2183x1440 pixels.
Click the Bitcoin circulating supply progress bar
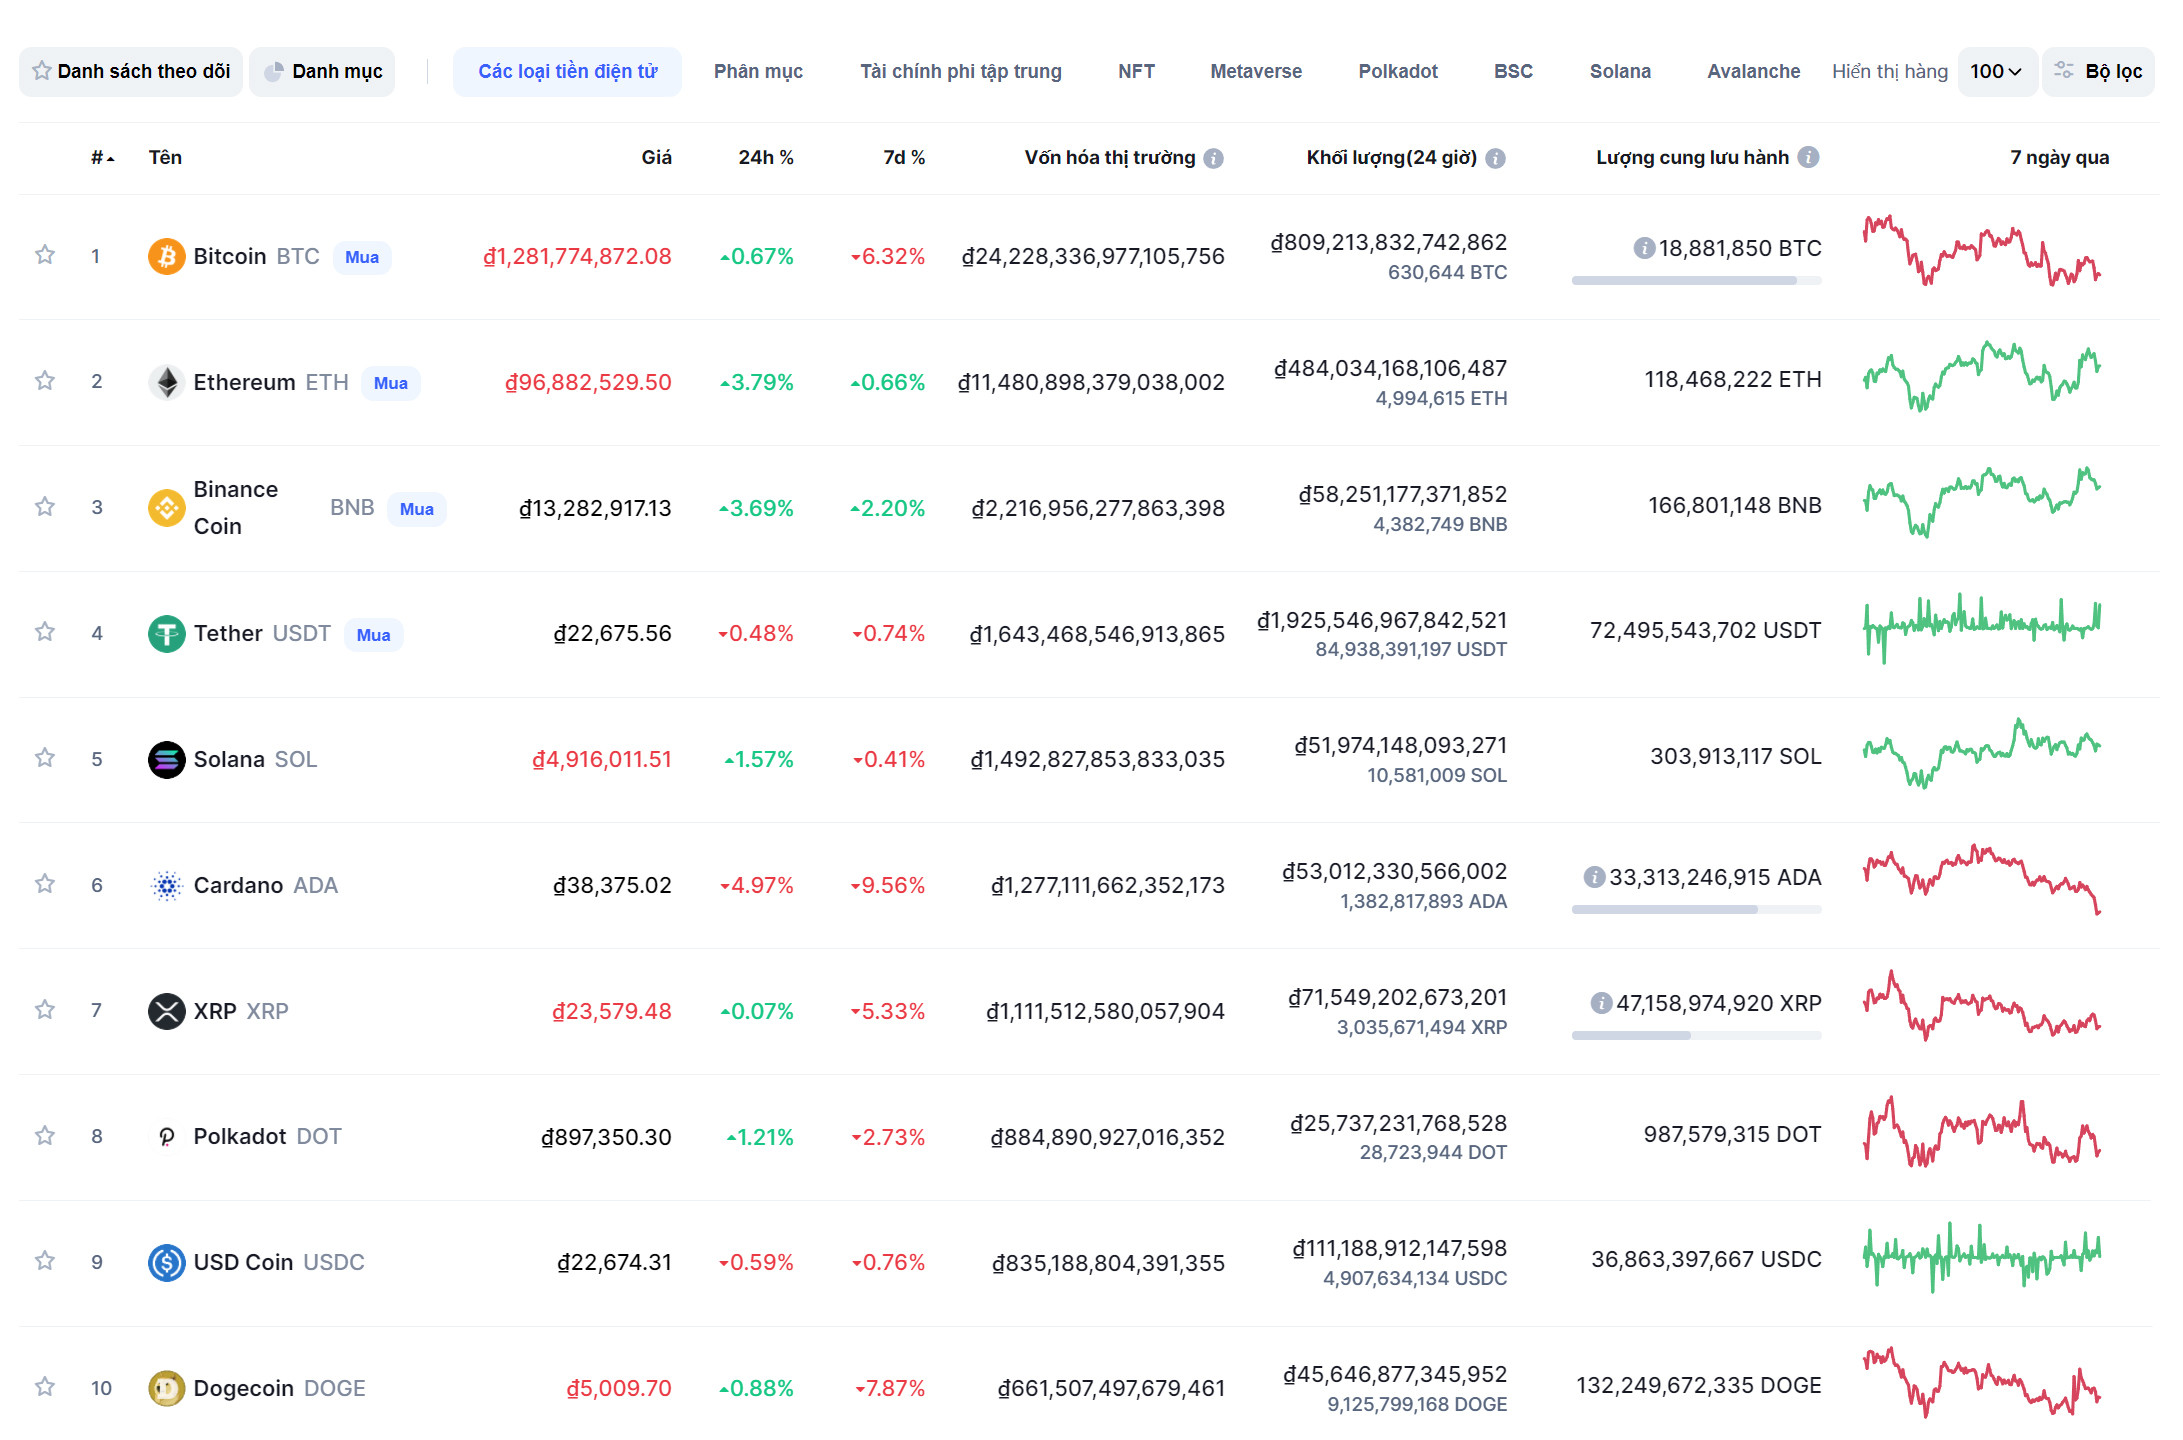point(1696,281)
